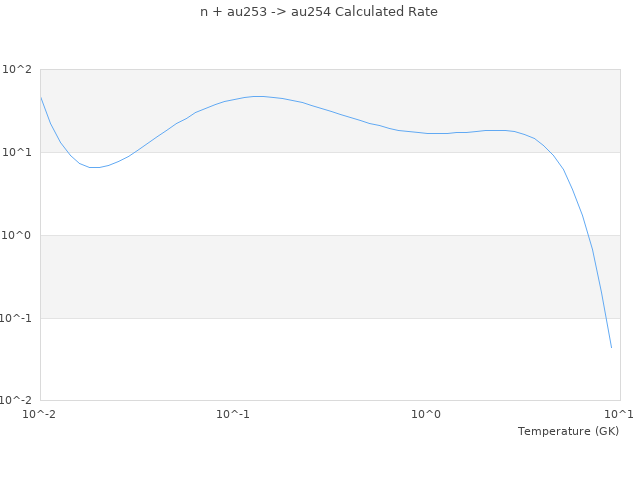The width and height of the screenshot is (640, 480).
Task: Click the 10^-1 y-axis tick label
Action: (x=16, y=319)
